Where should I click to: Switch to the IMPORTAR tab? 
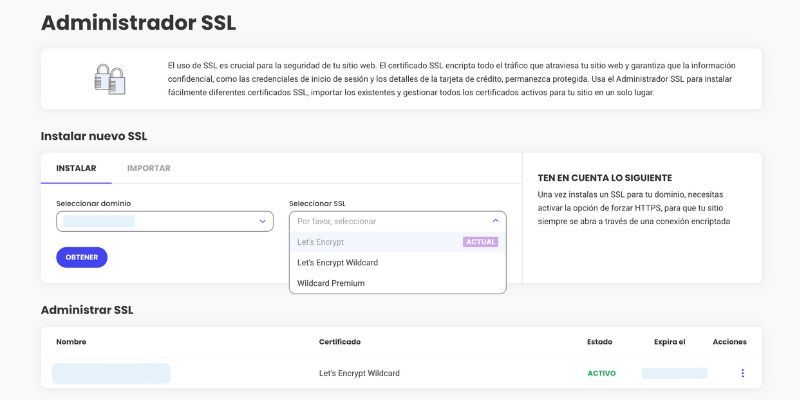(148, 168)
